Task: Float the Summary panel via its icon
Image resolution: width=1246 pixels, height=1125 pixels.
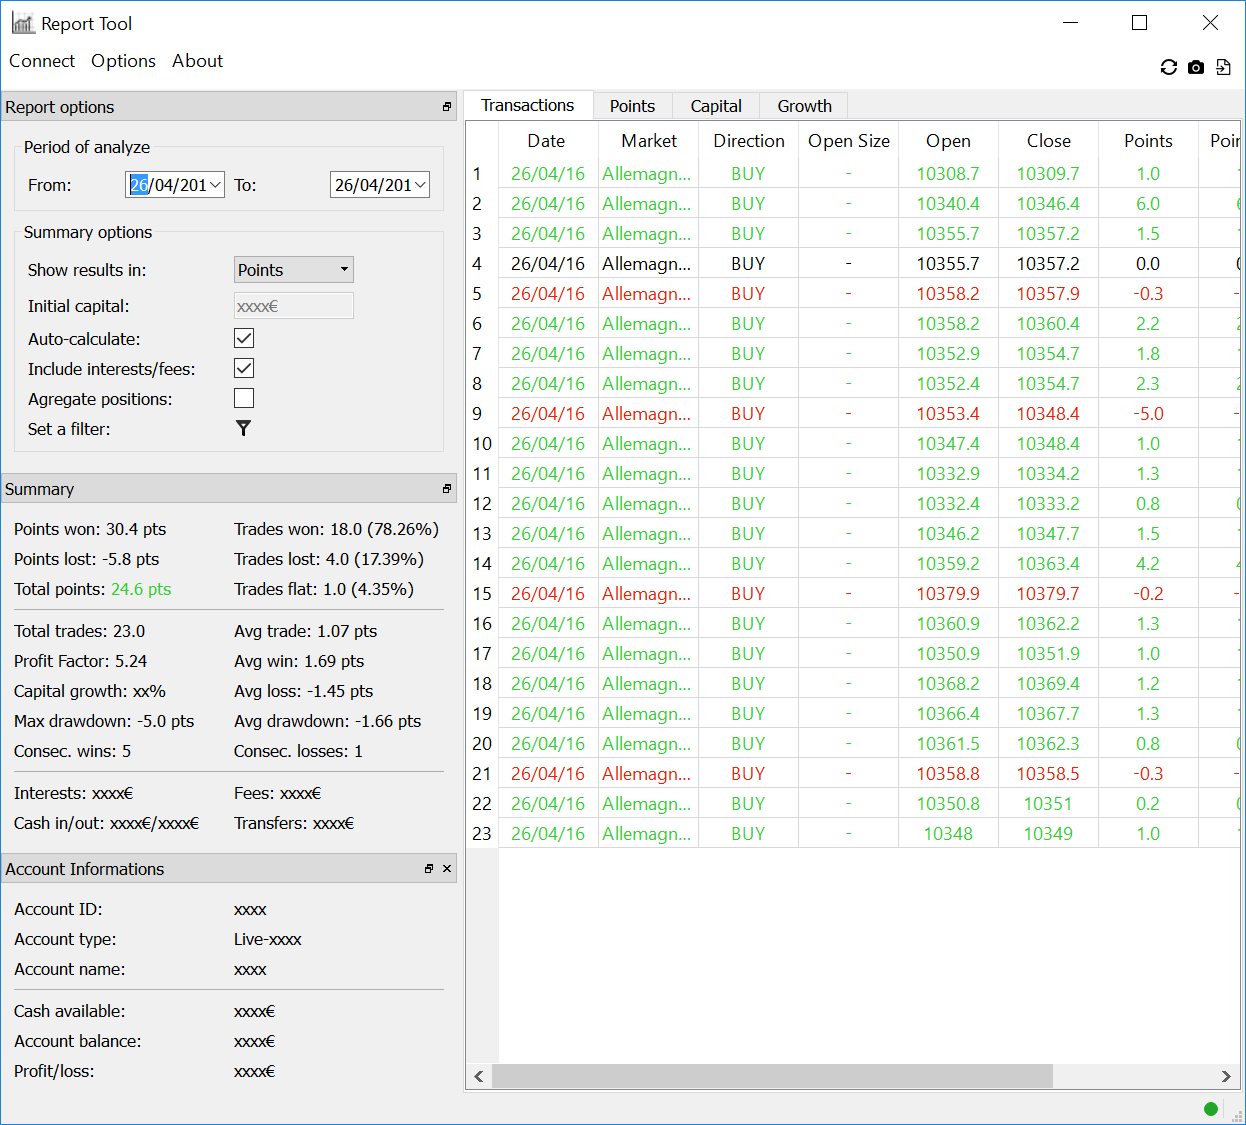Action: 447,489
